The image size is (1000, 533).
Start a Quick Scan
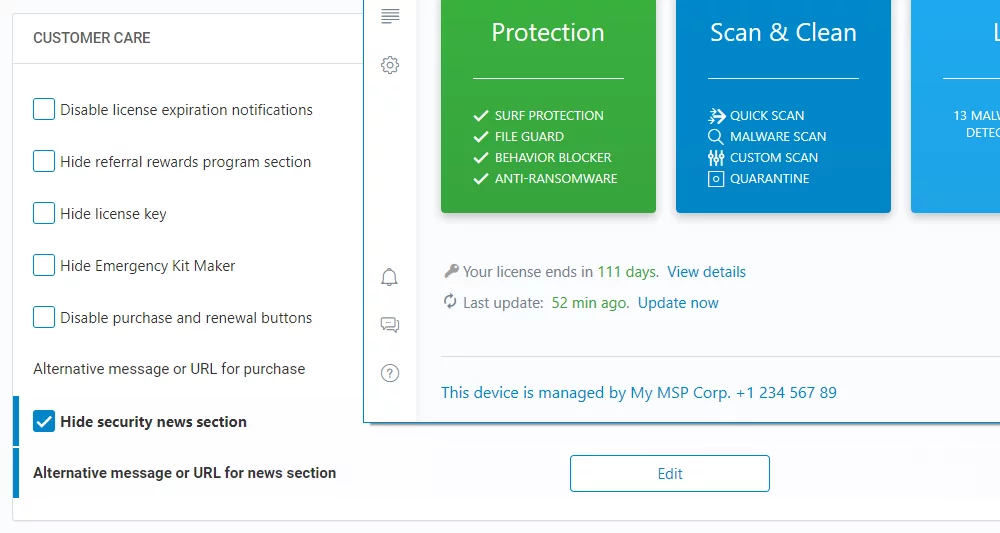(x=766, y=116)
